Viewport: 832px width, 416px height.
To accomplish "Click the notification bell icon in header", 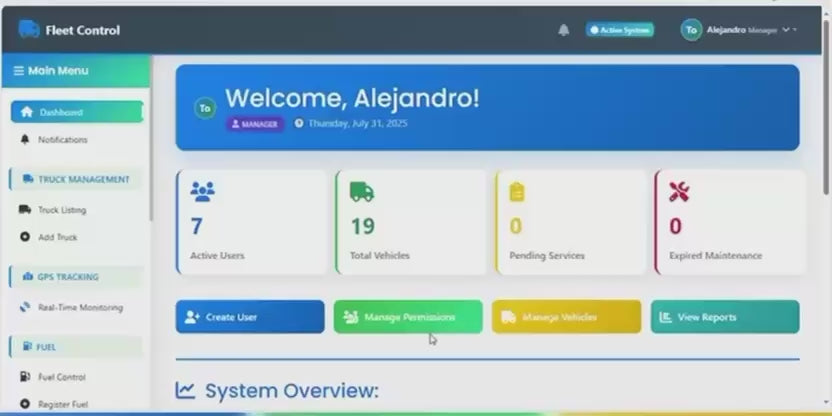I will coord(563,30).
